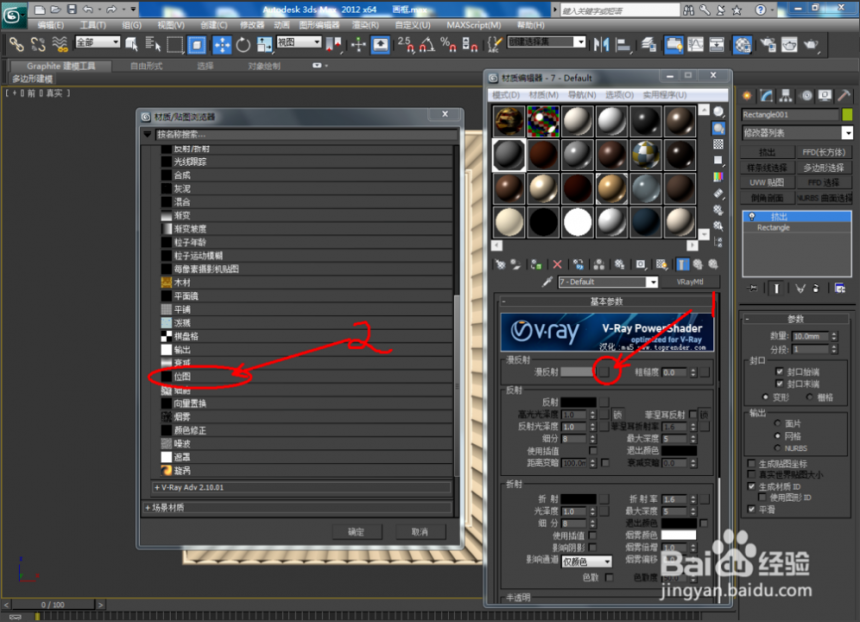
Task: Select the NURBS output radio button
Action: pyautogui.click(x=777, y=448)
